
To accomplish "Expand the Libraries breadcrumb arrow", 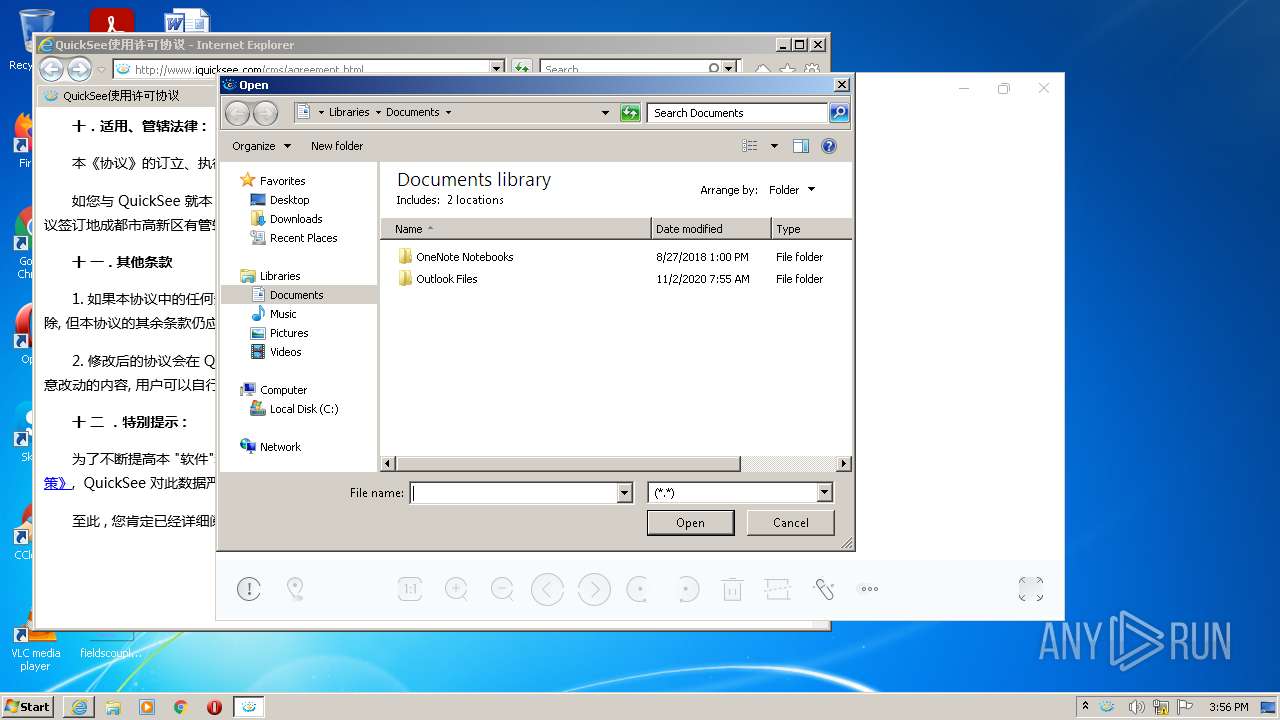I will 377,113.
